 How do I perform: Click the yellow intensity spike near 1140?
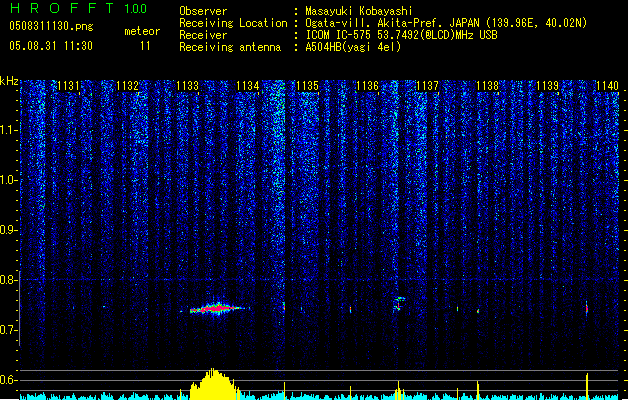587,386
